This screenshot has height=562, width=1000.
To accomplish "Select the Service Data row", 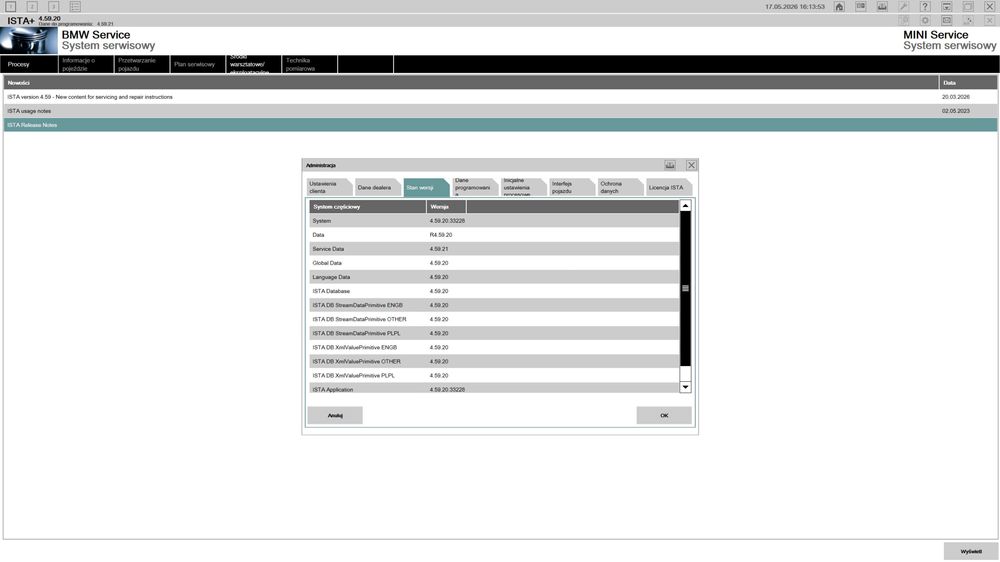I will (494, 249).
